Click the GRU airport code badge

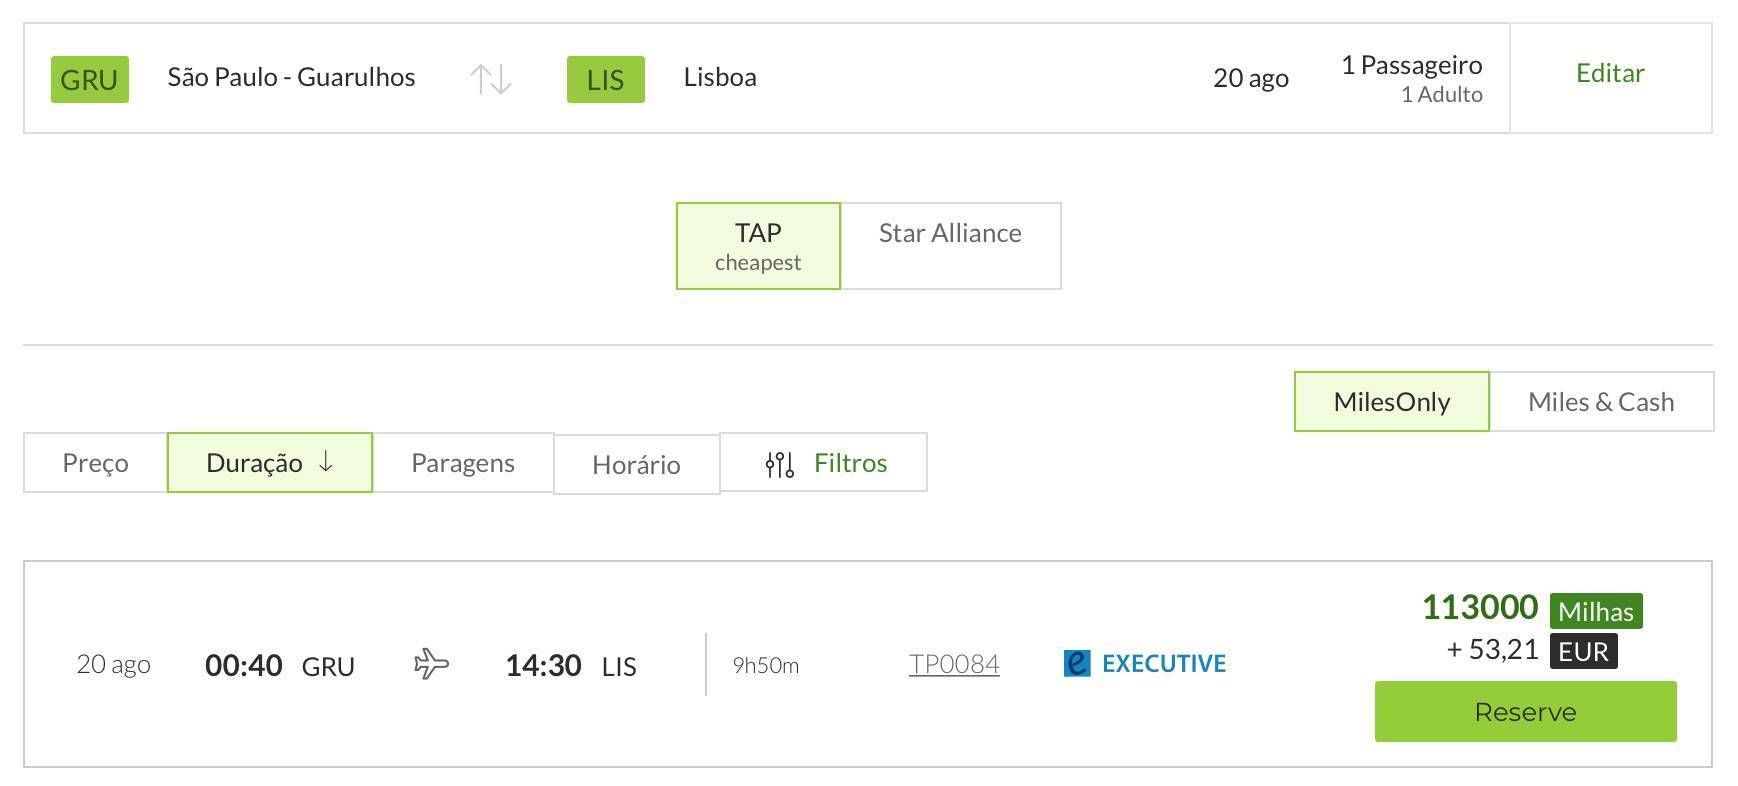90,79
